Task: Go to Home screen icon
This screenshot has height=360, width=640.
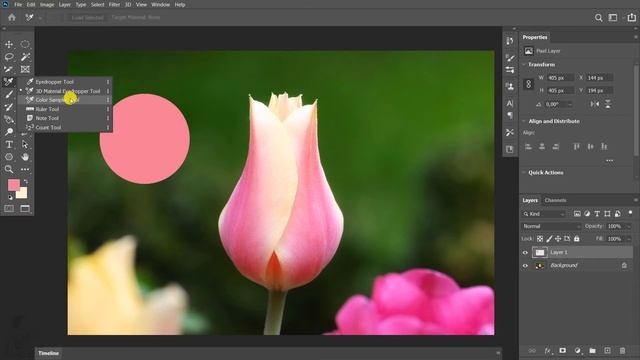Action: coord(12,18)
